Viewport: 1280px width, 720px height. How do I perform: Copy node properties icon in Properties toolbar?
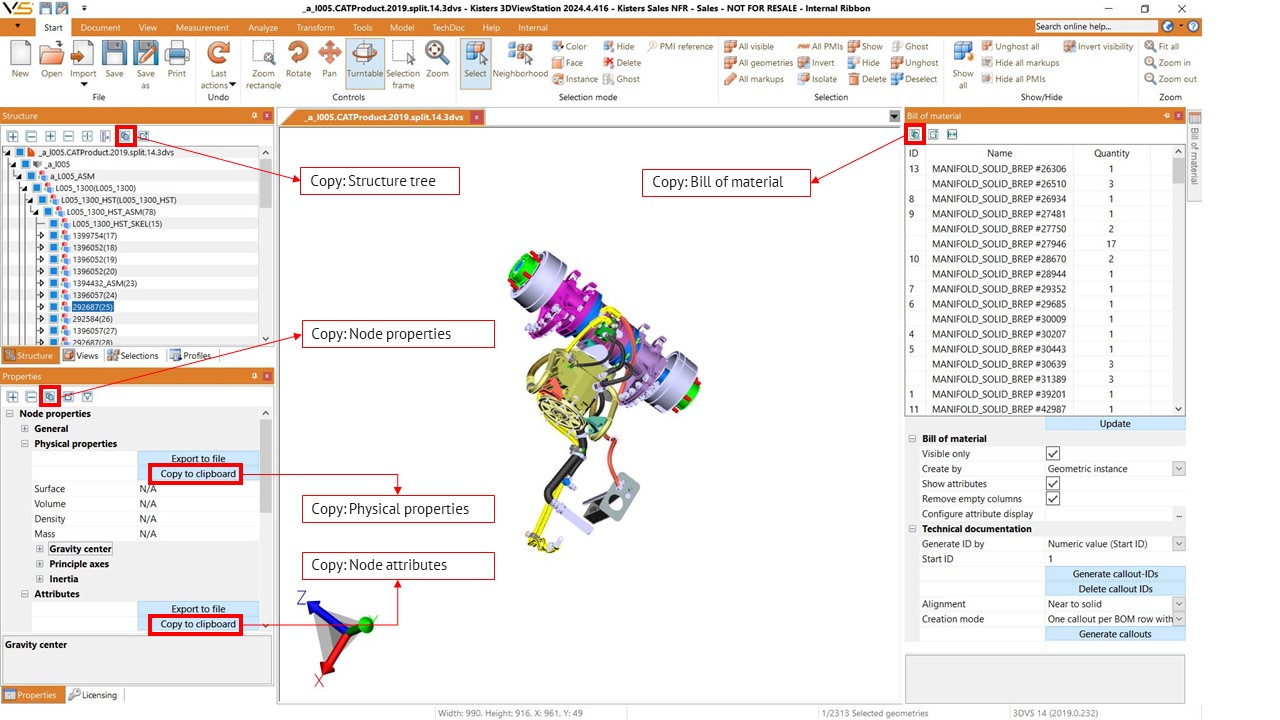(x=50, y=397)
